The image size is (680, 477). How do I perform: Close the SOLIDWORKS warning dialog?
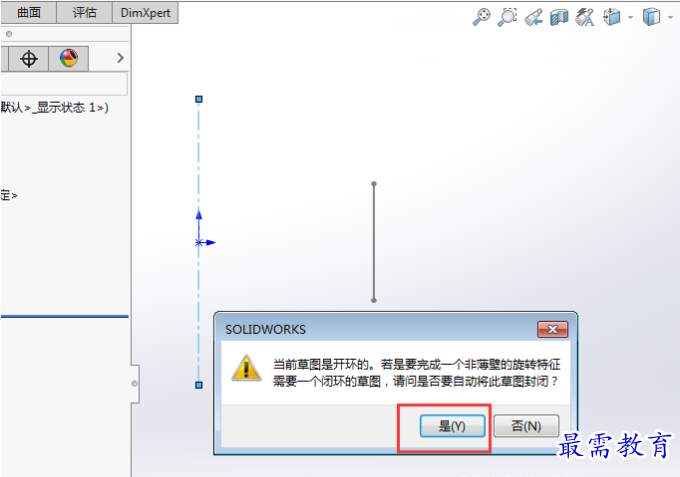click(552, 330)
